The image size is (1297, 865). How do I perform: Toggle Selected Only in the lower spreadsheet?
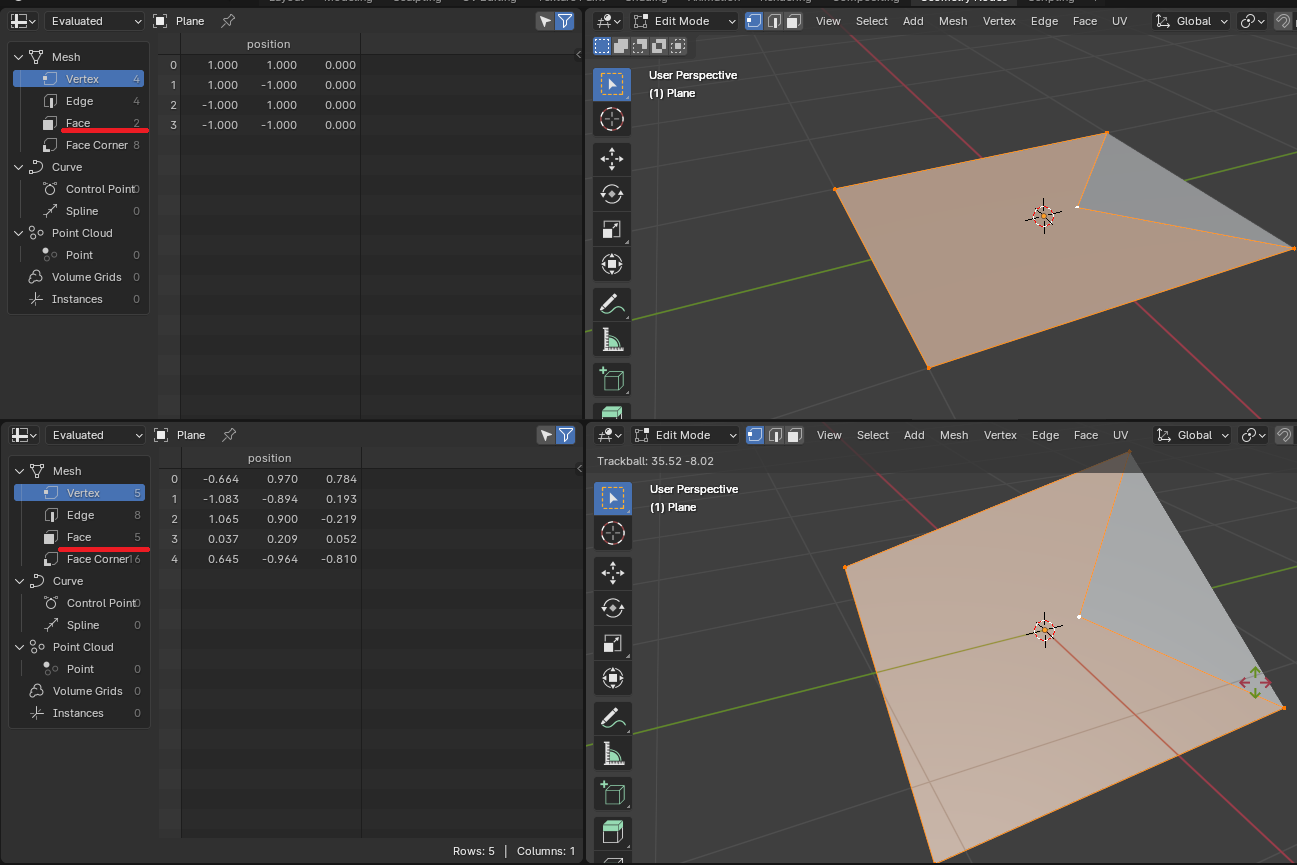pyautogui.click(x=546, y=435)
